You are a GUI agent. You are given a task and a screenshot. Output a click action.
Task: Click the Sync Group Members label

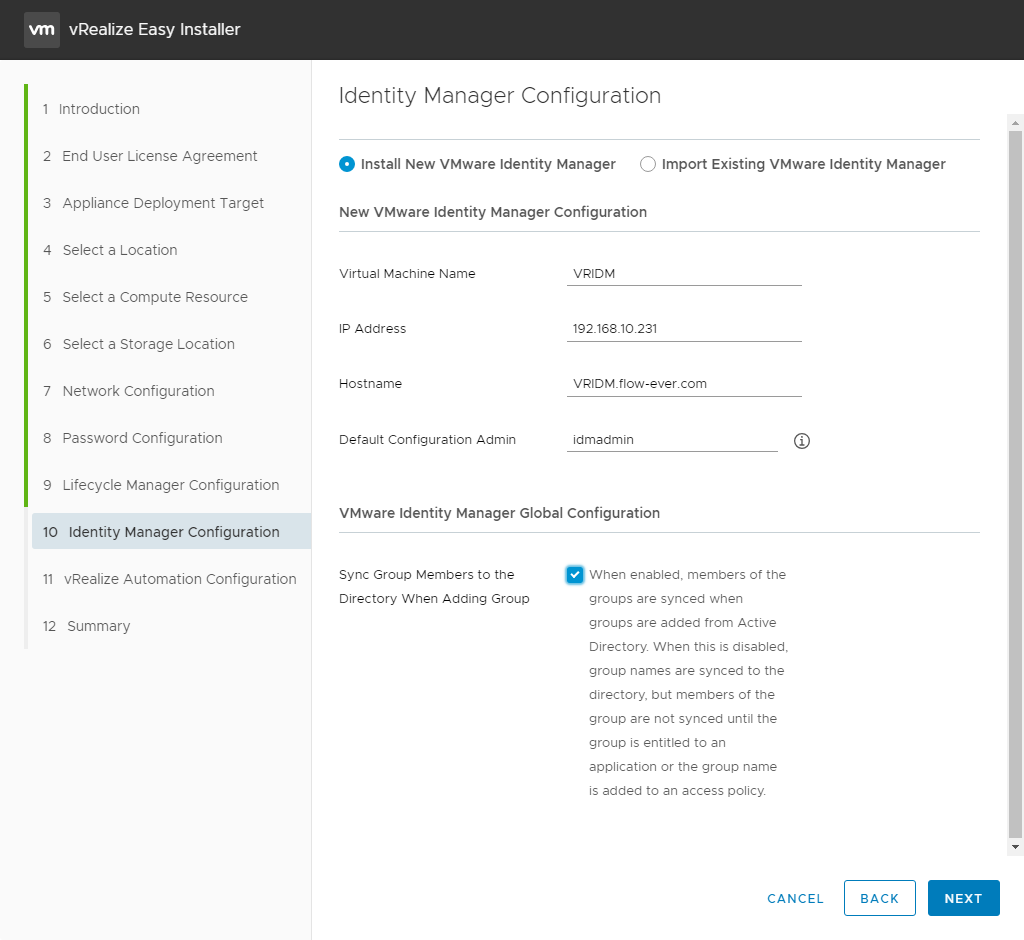coord(434,587)
